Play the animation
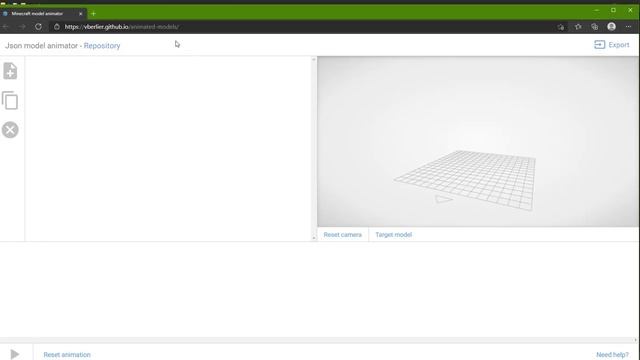The height and width of the screenshot is (360, 640). coord(15,354)
